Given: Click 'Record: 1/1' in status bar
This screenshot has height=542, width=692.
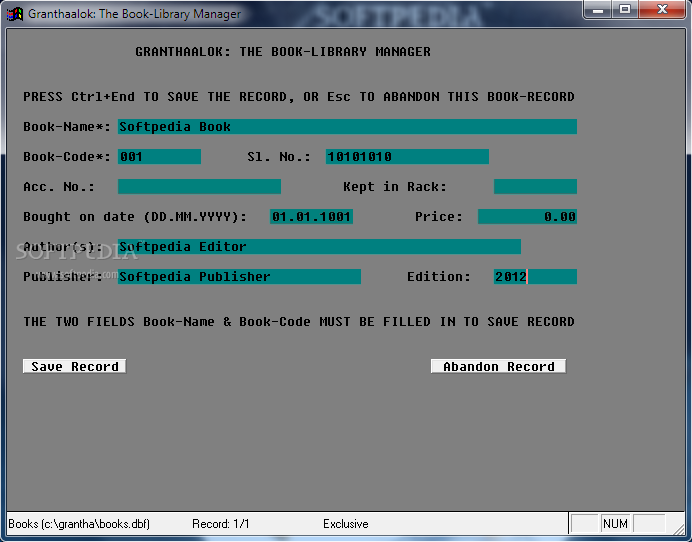Looking at the screenshot, I should 221,524.
